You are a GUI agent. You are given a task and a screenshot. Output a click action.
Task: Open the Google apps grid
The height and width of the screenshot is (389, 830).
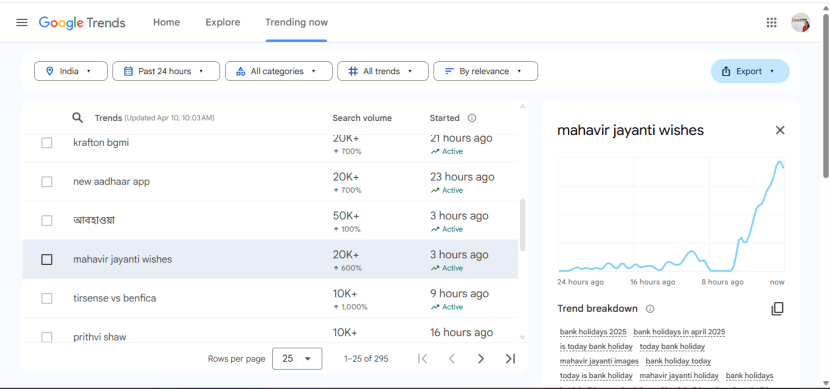click(x=771, y=22)
